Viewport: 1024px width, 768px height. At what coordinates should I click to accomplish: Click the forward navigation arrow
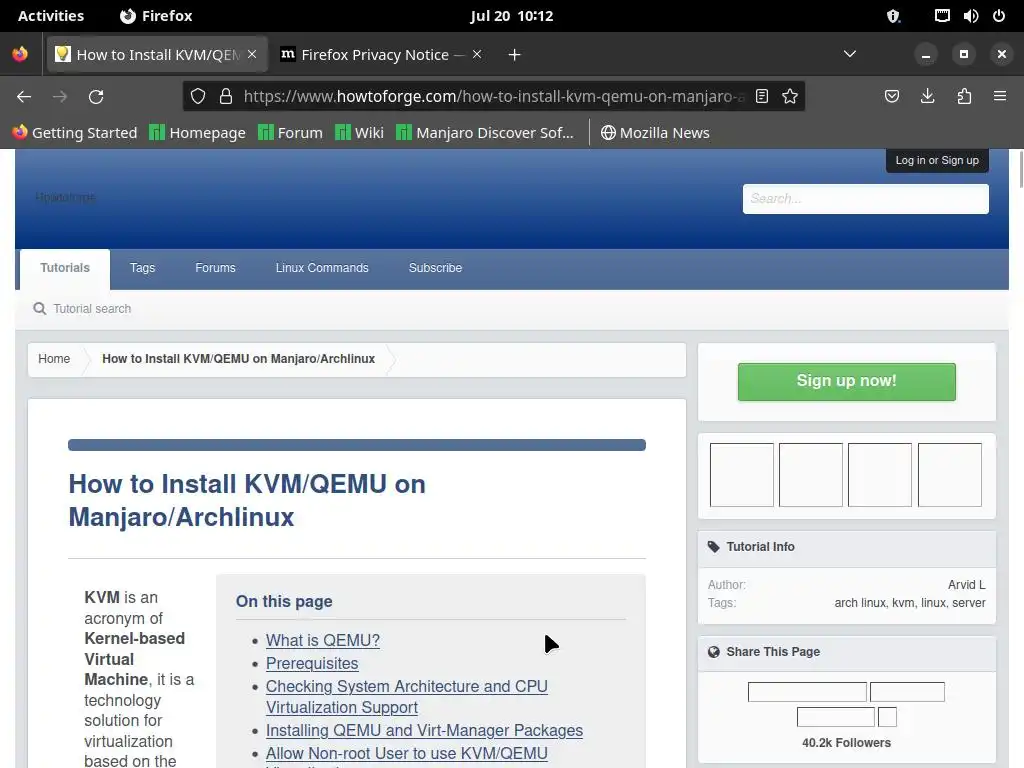[60, 97]
